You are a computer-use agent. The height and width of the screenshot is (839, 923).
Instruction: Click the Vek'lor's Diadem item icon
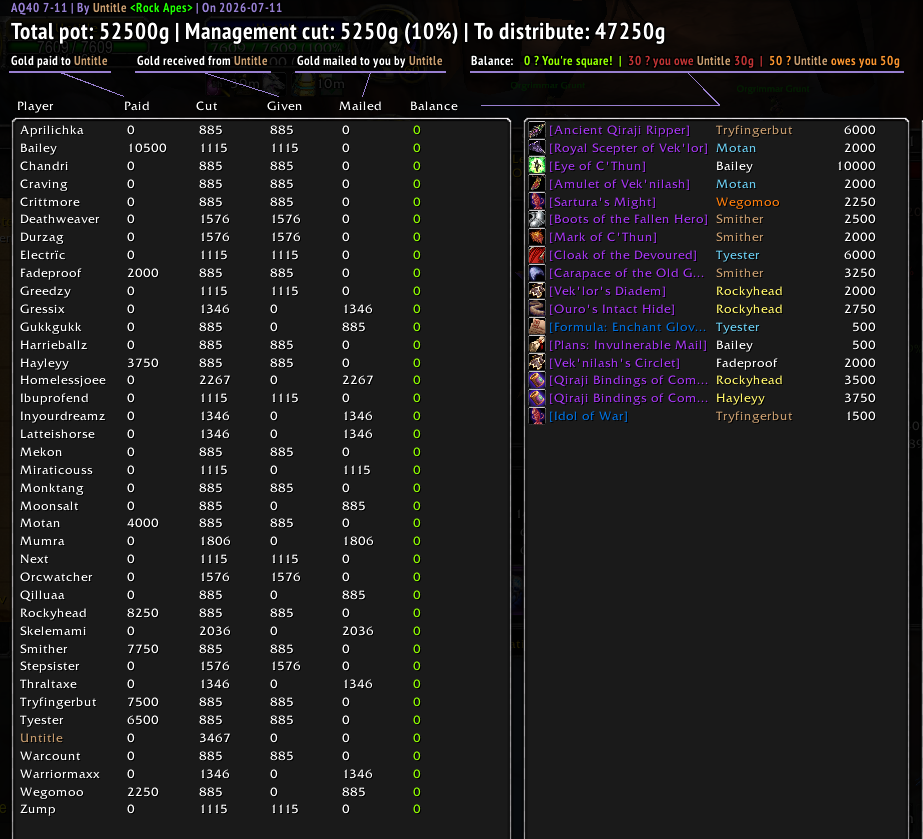click(x=536, y=291)
